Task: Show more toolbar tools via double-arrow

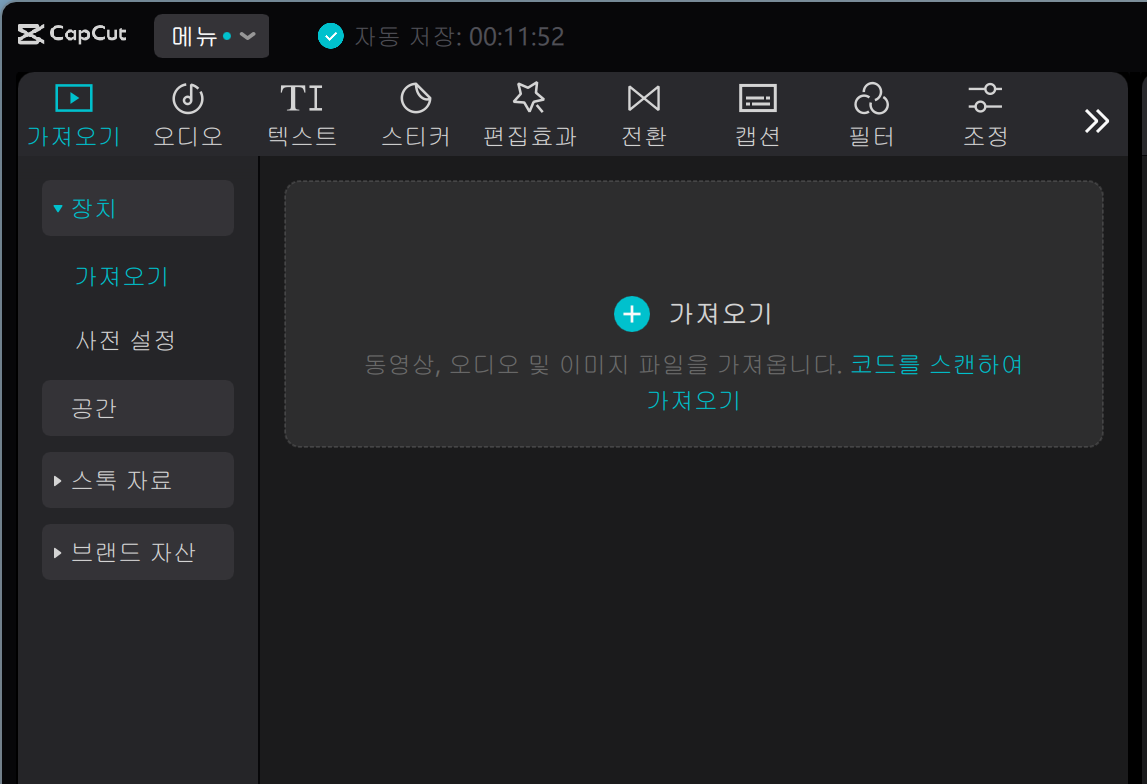Action: pyautogui.click(x=1097, y=119)
